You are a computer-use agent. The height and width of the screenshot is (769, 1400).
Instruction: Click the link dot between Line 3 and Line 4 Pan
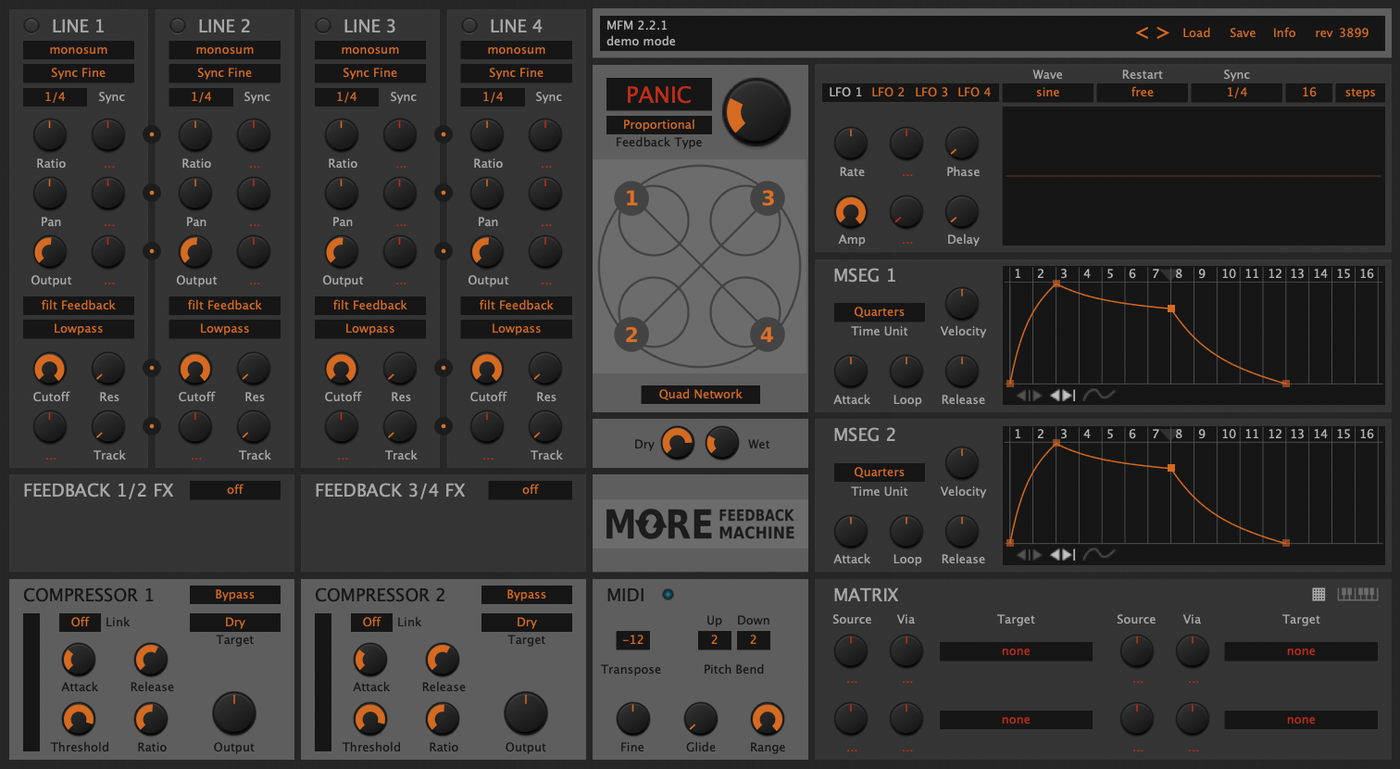click(x=444, y=192)
